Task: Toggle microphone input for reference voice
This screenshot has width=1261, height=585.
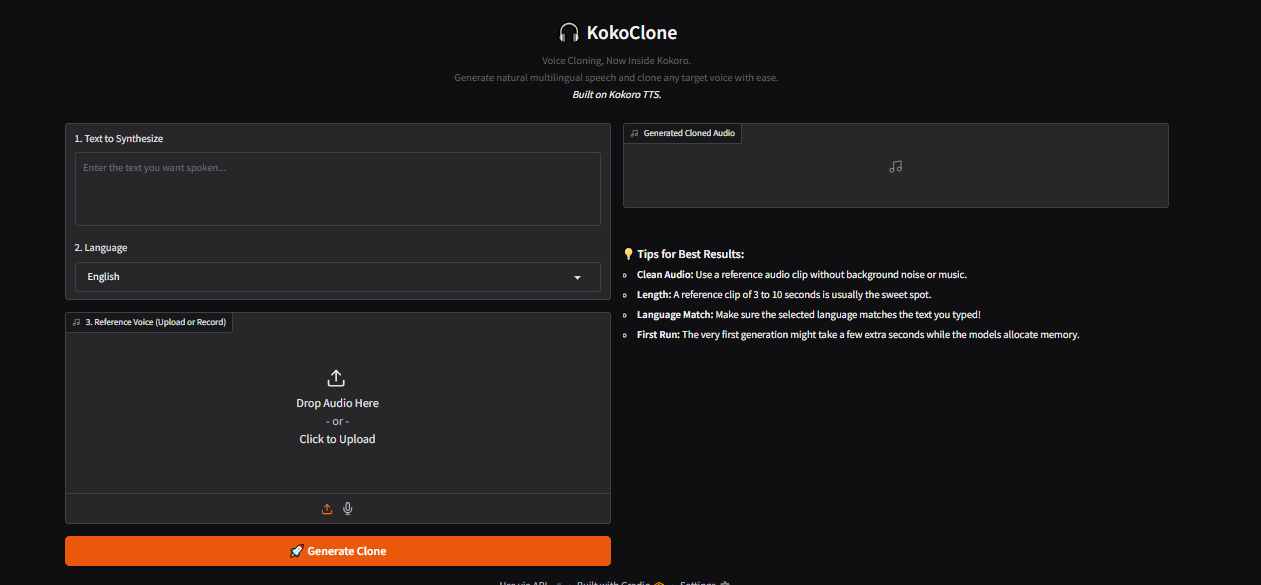Action: (x=347, y=508)
